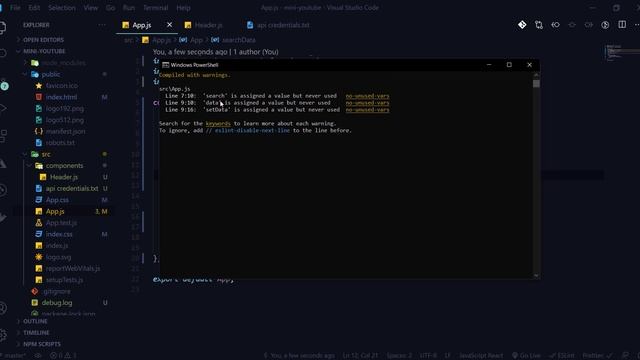The height and width of the screenshot is (360, 640).
Task: Open index.css in the explorer
Action: 59,234
